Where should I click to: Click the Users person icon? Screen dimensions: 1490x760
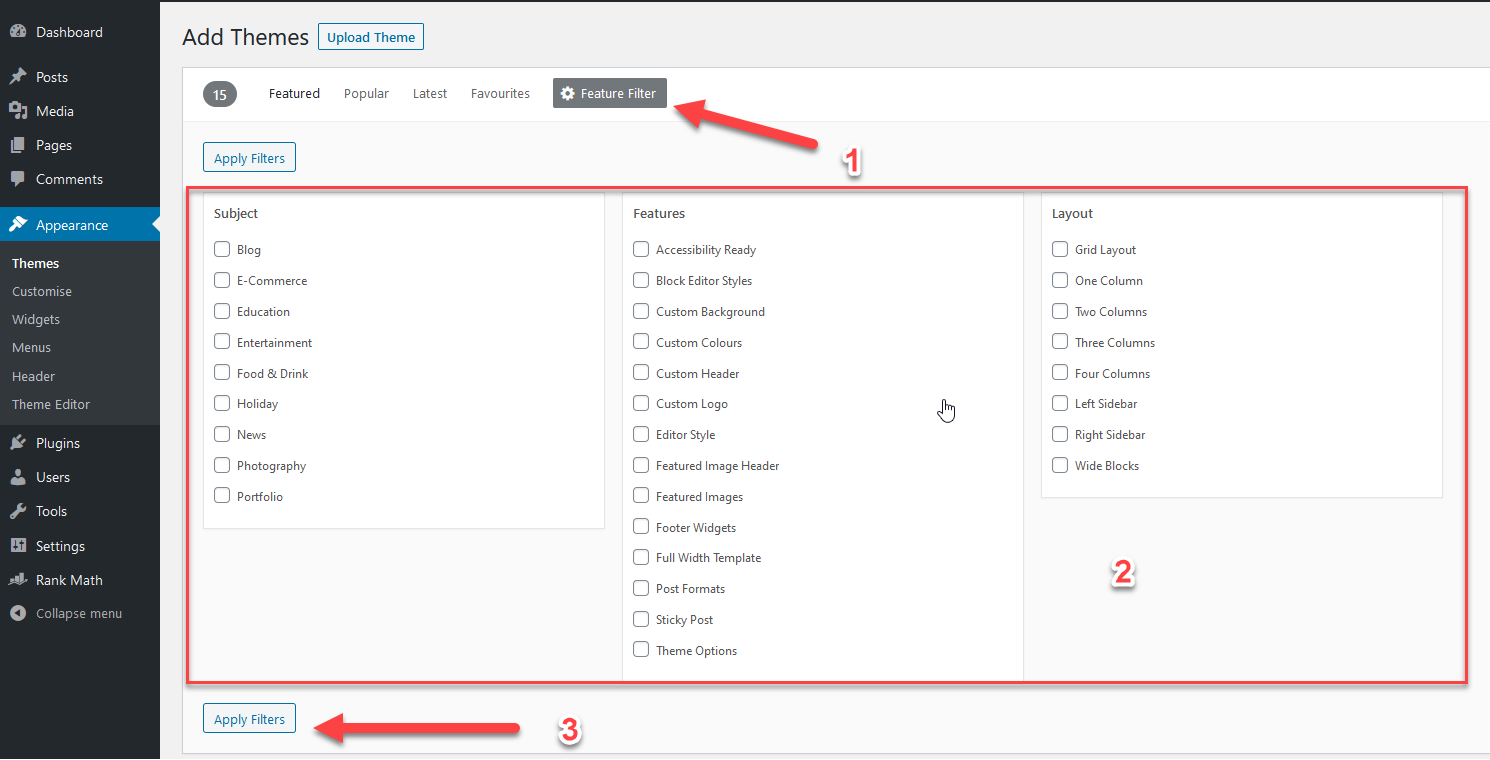[x=18, y=477]
